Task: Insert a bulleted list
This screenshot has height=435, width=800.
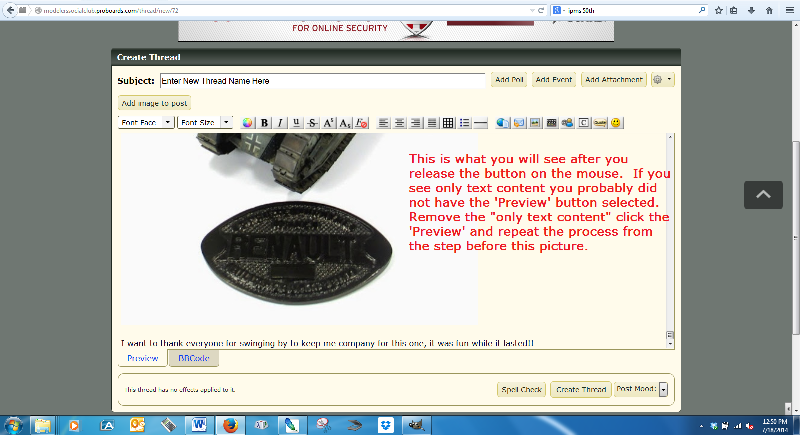Action: 464,123
